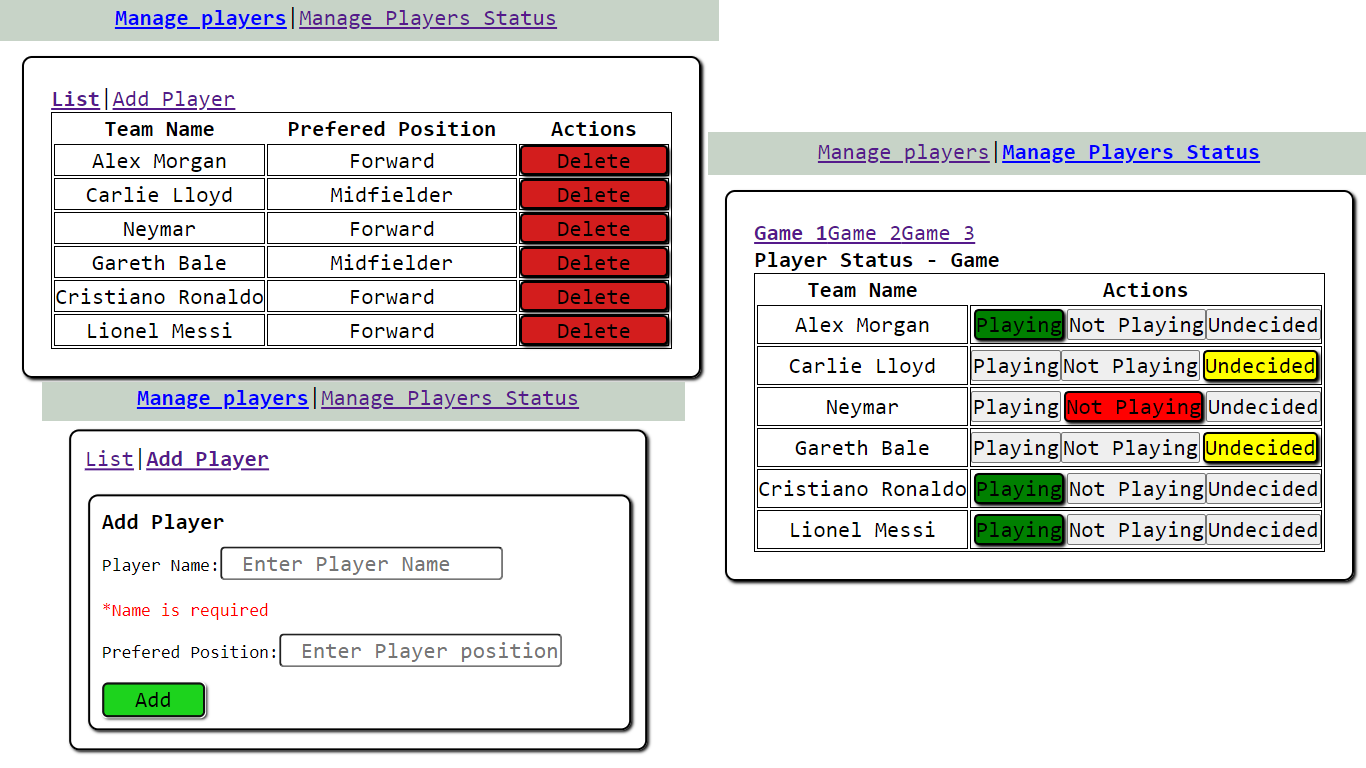Delete player Neymar
Image resolution: width=1366 pixels, height=768 pixels.
tap(593, 228)
